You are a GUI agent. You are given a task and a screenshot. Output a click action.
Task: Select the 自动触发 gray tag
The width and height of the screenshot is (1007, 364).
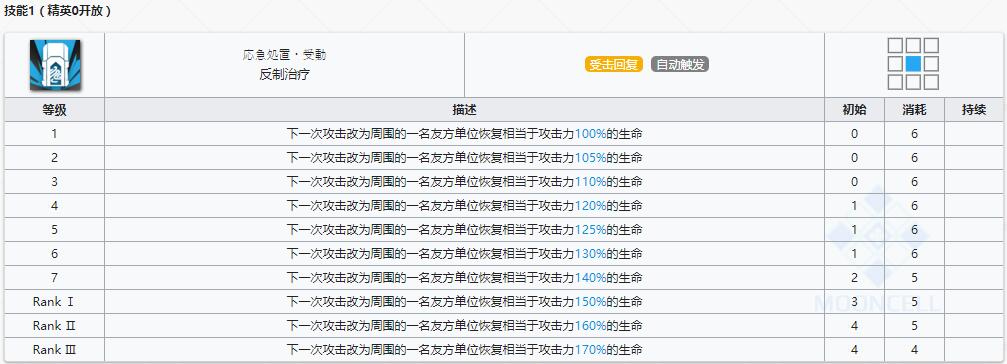click(680, 65)
